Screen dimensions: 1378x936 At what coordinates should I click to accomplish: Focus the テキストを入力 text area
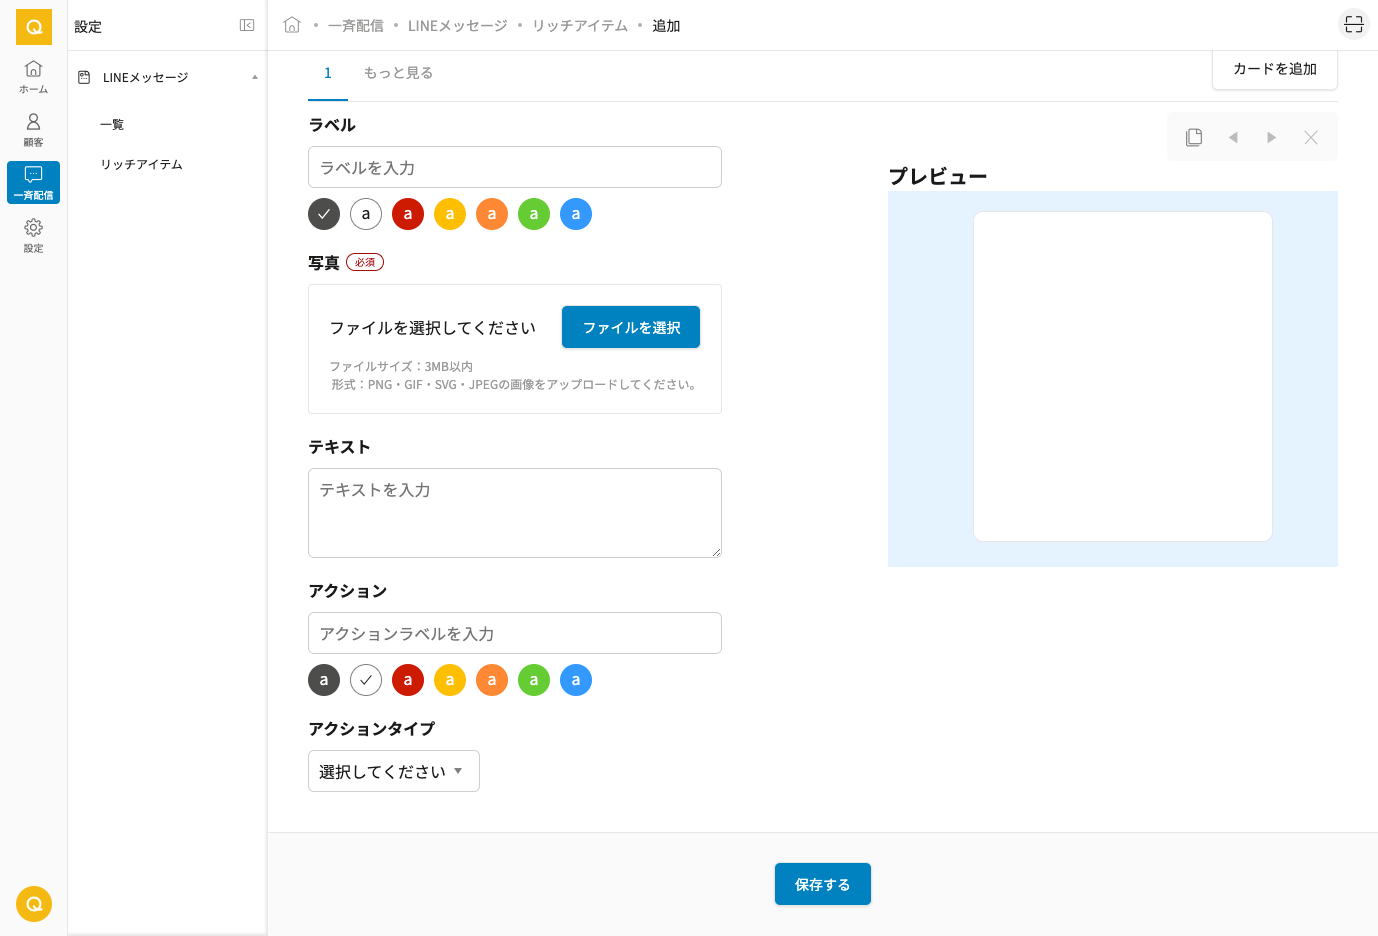[x=514, y=512]
